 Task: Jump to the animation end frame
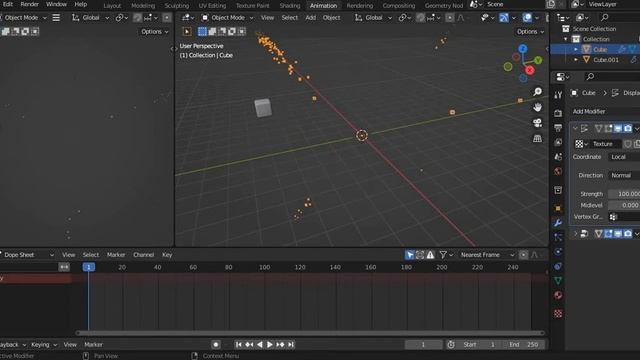point(291,344)
